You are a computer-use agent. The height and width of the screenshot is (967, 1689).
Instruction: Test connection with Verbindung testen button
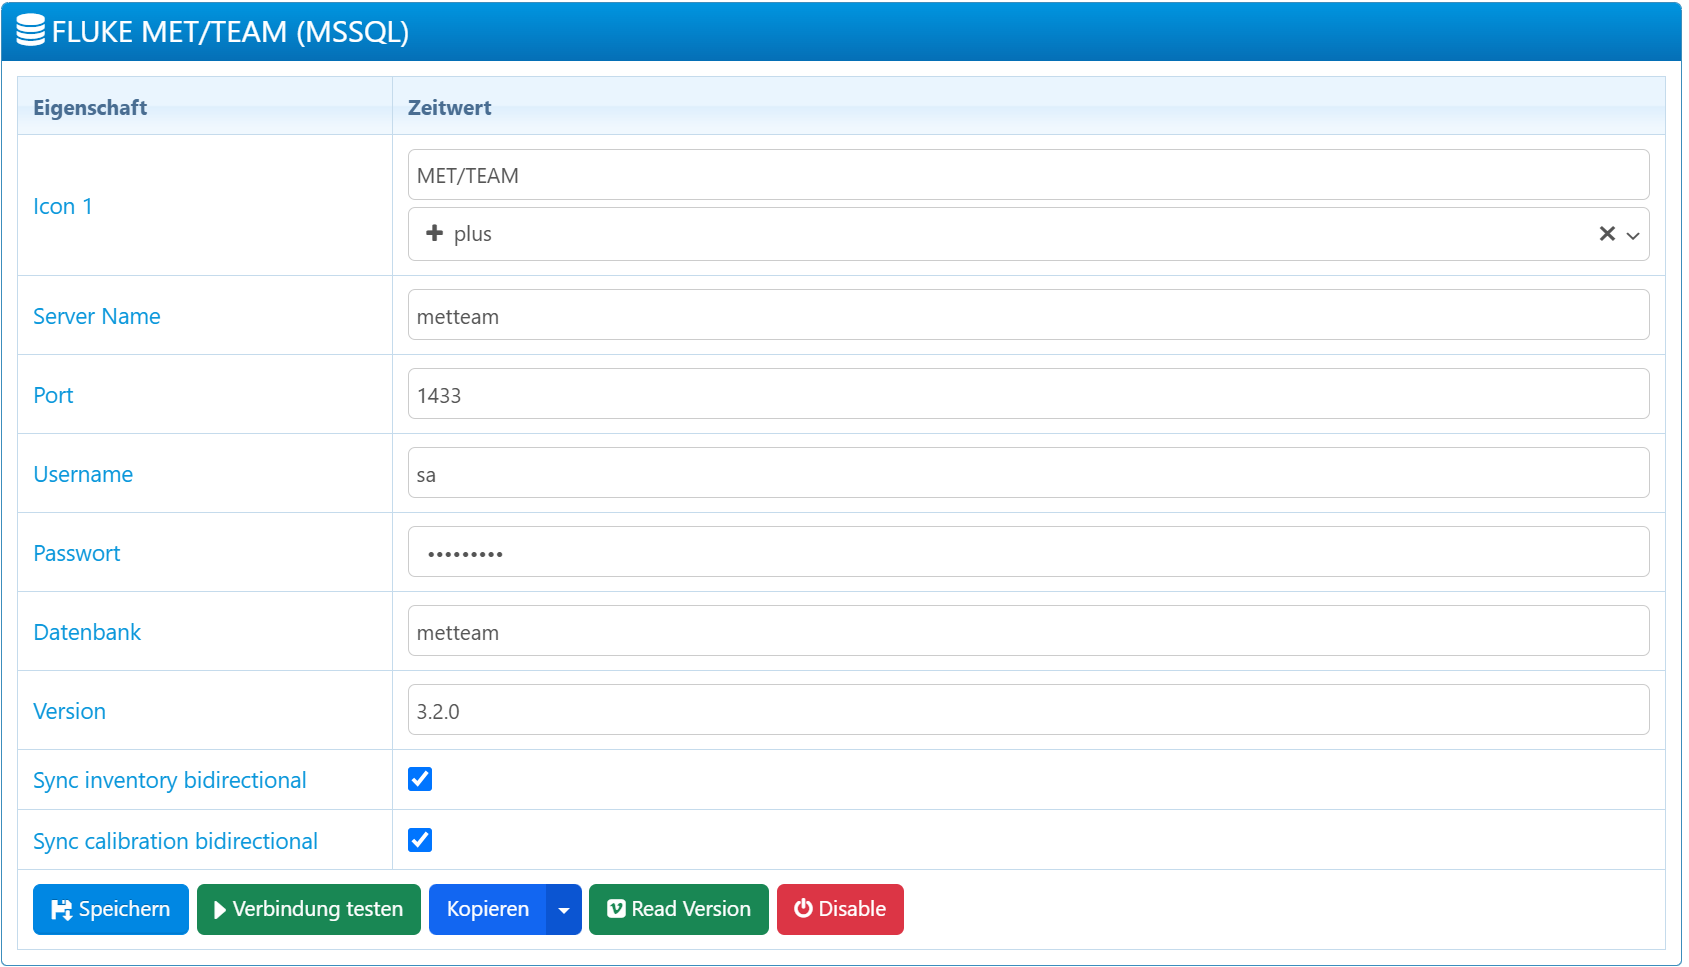pyautogui.click(x=308, y=910)
